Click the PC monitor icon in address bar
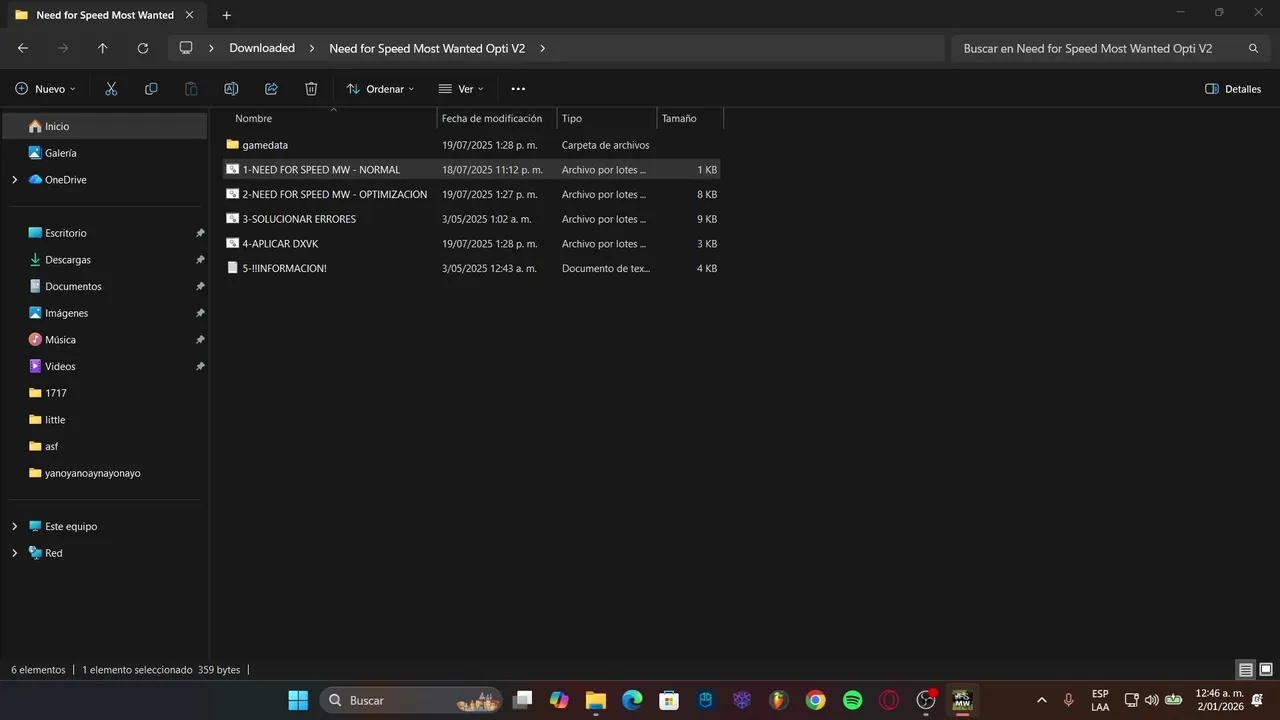The image size is (1280, 720). click(x=186, y=48)
